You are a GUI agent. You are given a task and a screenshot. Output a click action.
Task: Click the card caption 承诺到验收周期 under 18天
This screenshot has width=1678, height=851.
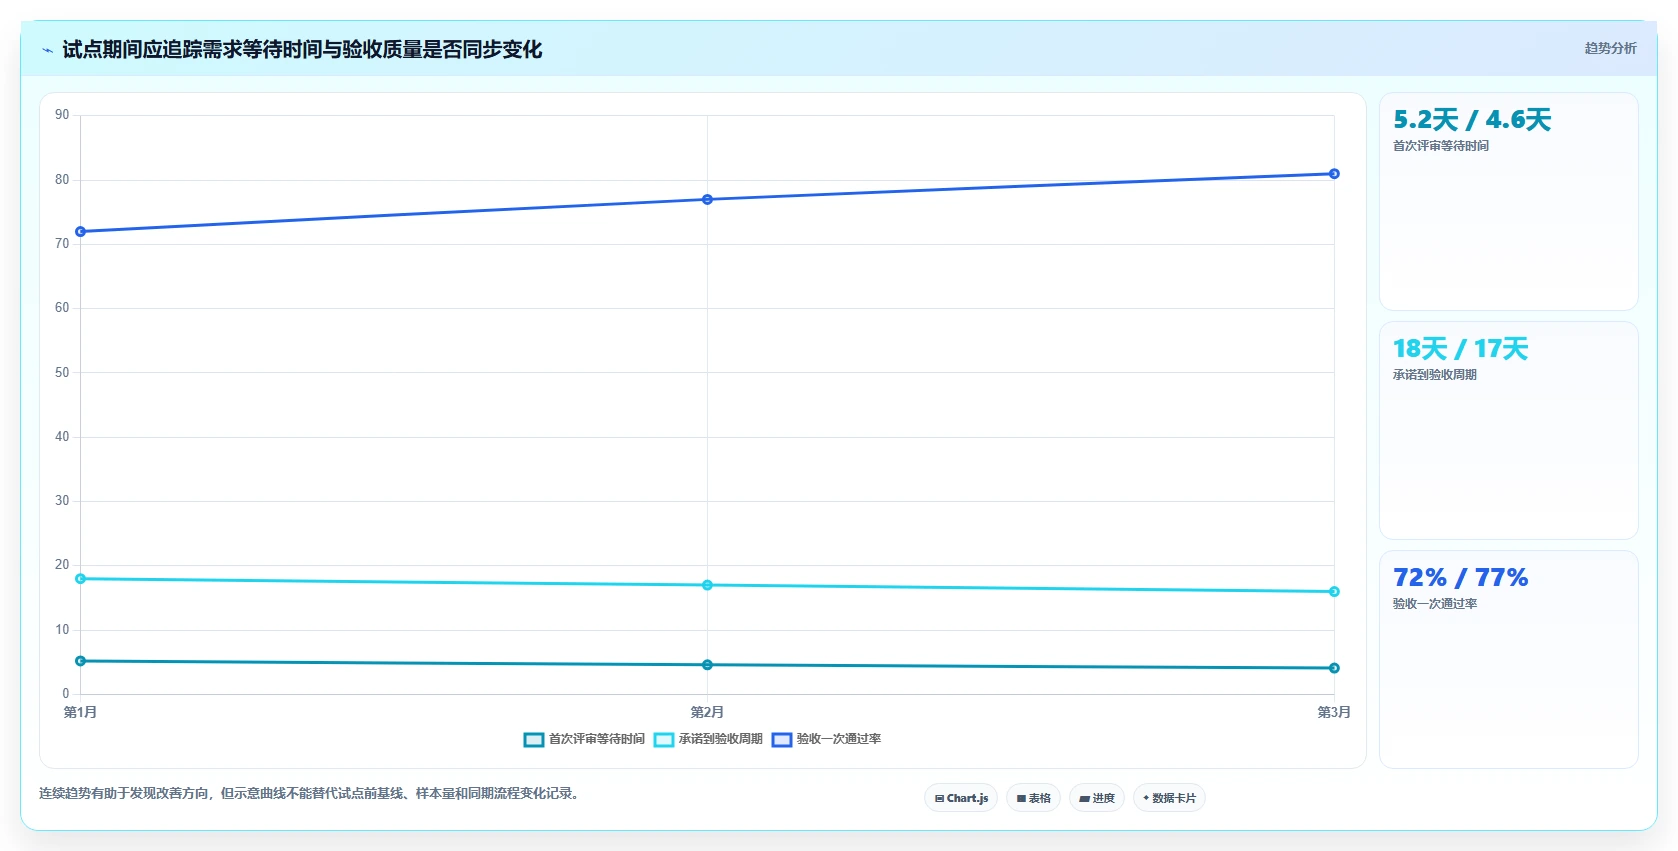point(1435,375)
